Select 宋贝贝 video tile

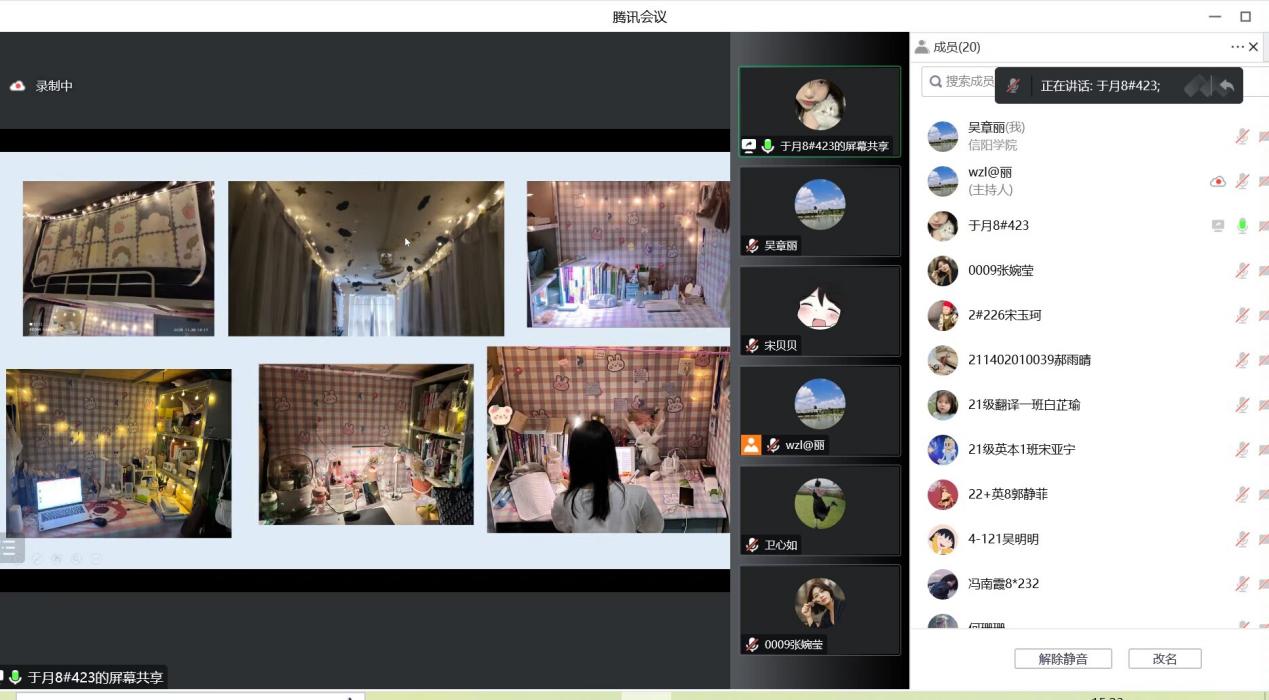pos(819,310)
